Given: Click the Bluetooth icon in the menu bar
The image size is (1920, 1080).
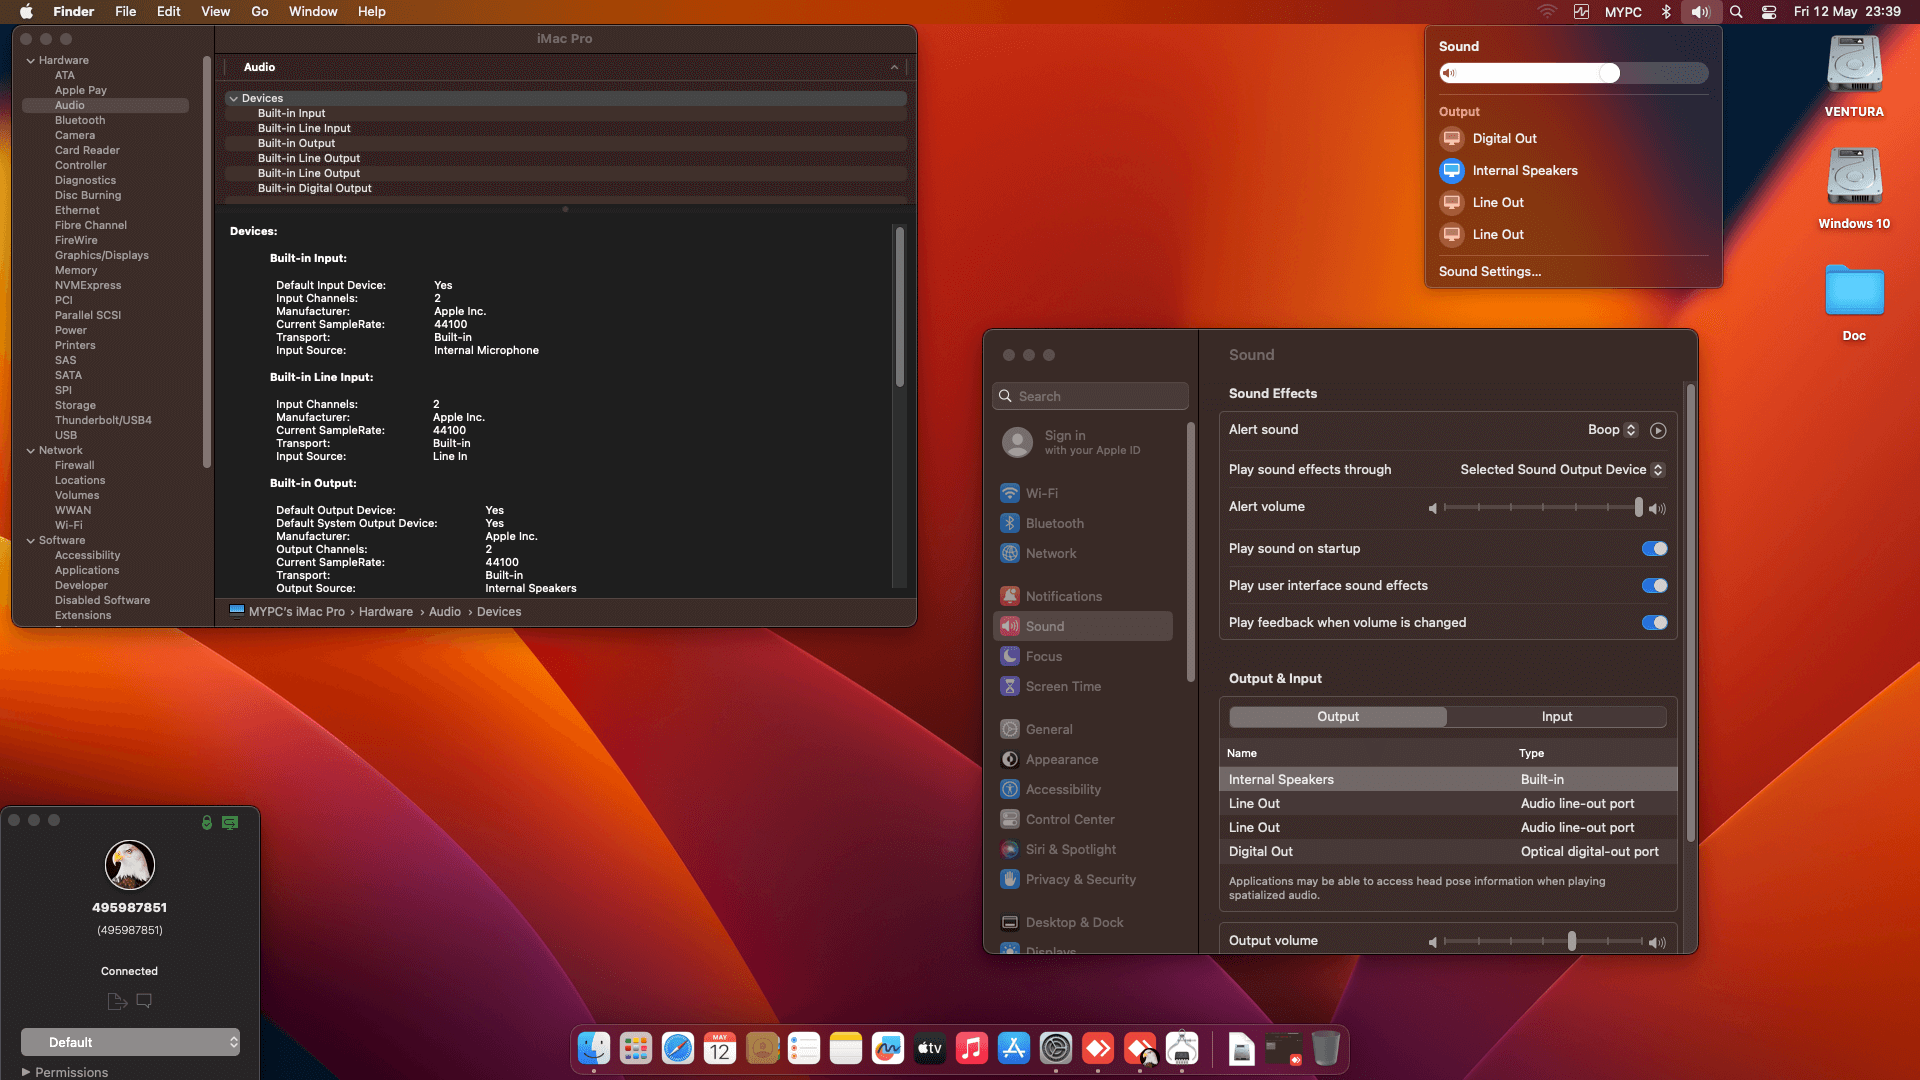Looking at the screenshot, I should (x=1666, y=12).
